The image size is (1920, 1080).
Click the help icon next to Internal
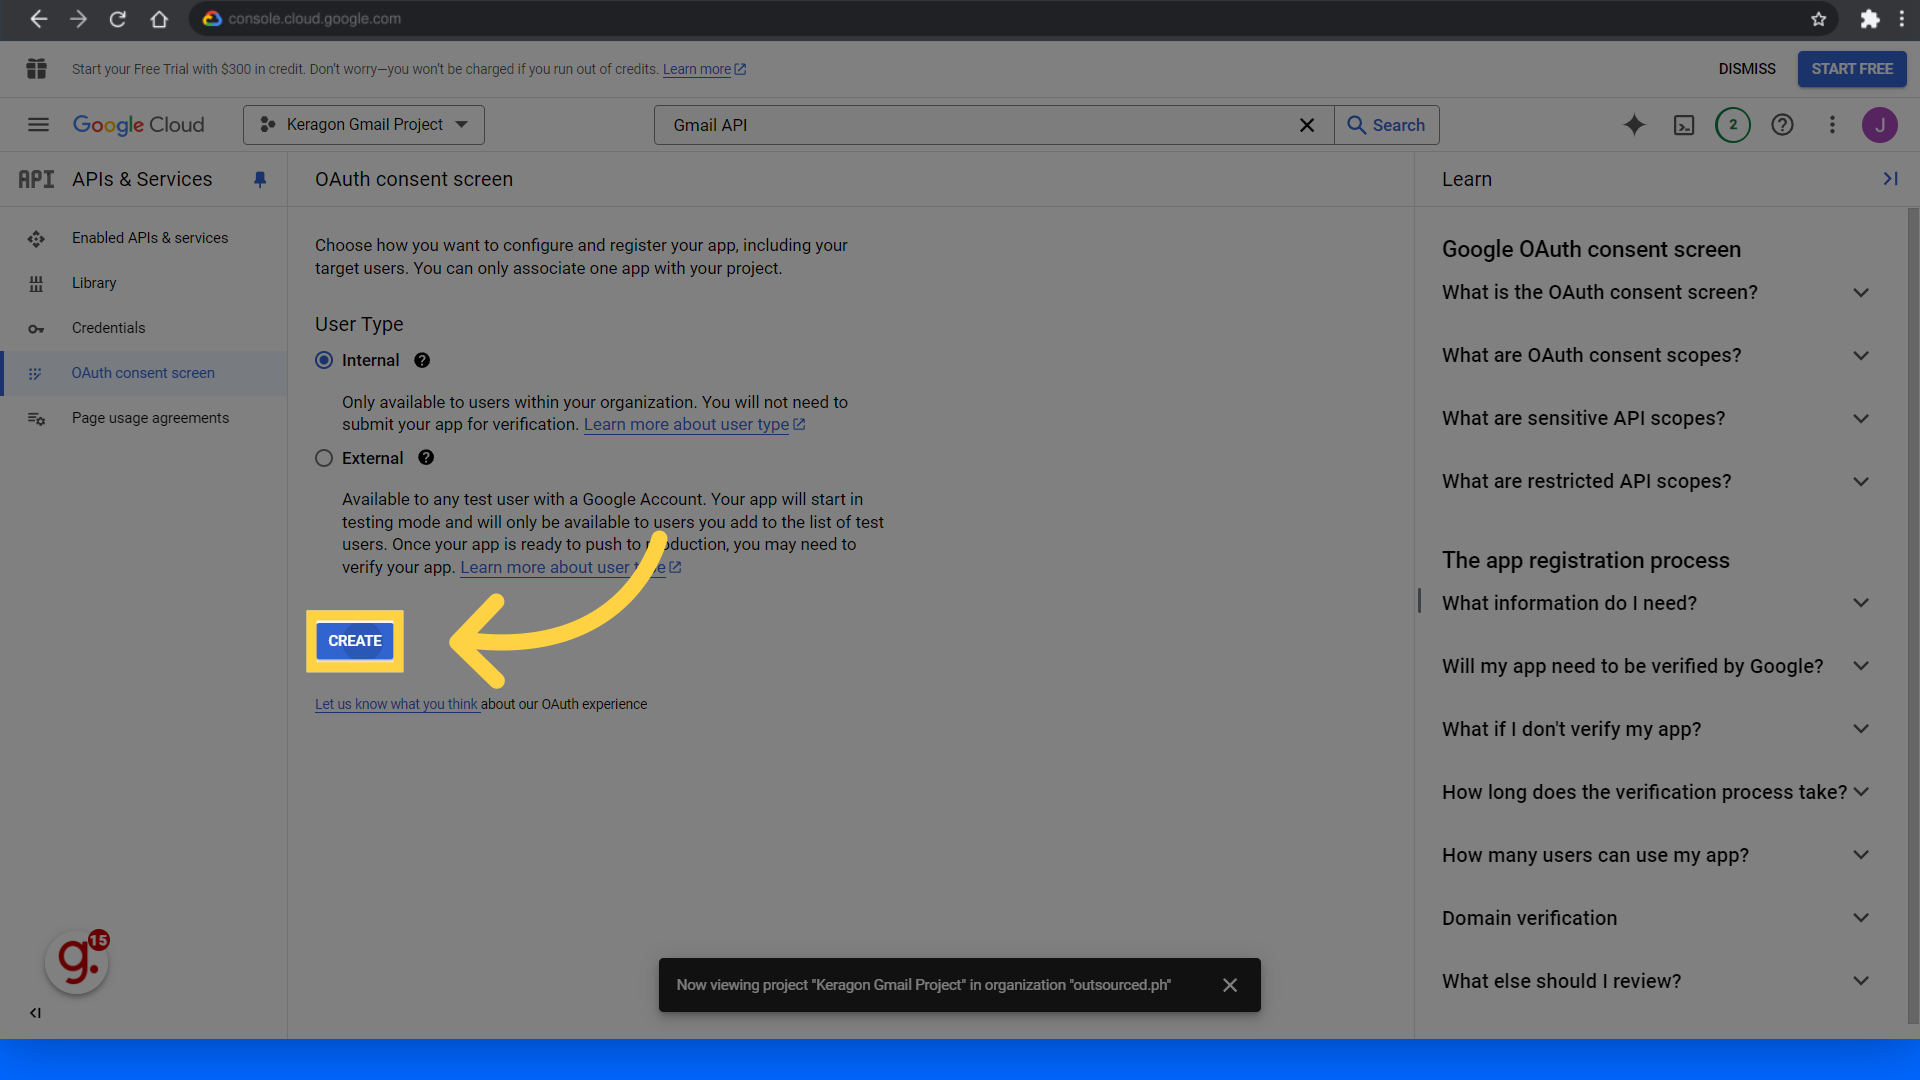(422, 361)
